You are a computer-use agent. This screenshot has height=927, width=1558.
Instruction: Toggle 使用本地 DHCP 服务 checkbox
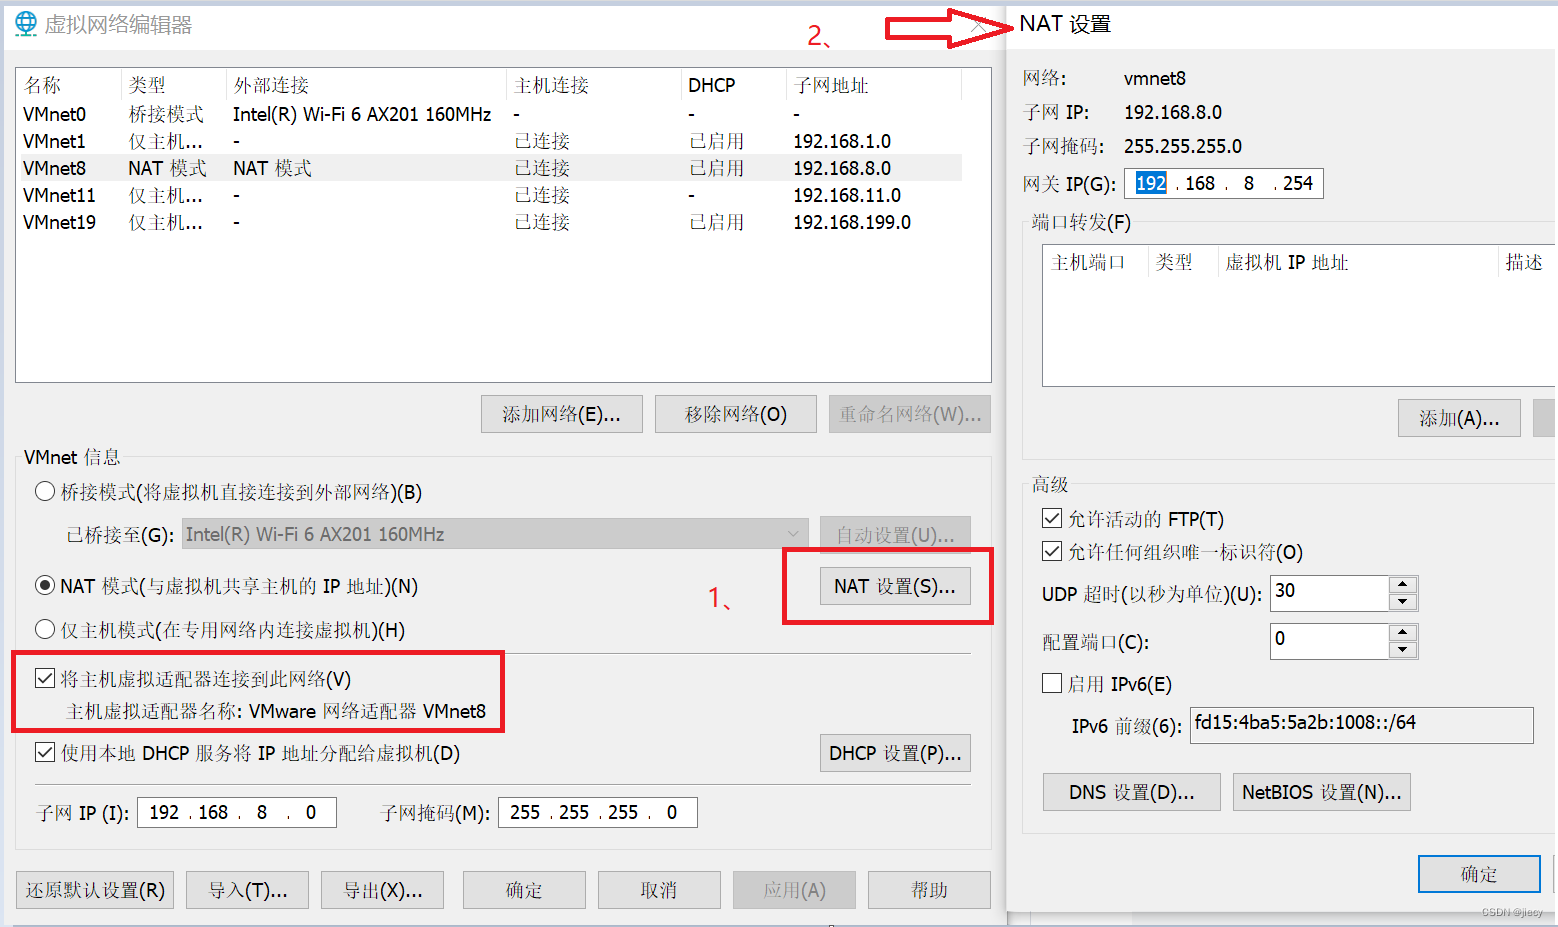[x=44, y=752]
